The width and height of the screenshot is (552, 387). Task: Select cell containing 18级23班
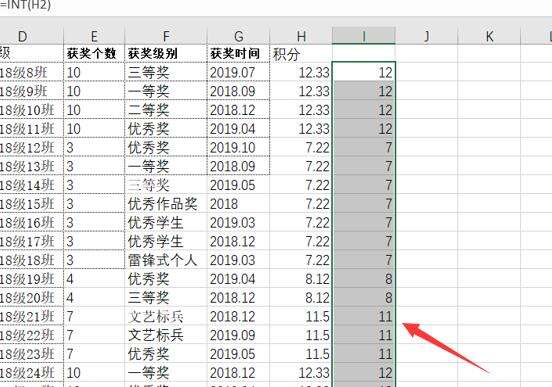(31, 354)
